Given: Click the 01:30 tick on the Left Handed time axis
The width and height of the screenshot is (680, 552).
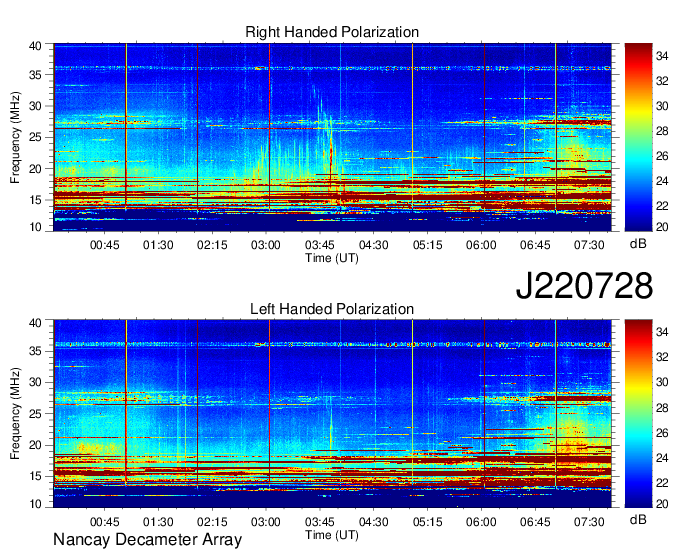Looking at the screenshot, I should click(158, 522).
